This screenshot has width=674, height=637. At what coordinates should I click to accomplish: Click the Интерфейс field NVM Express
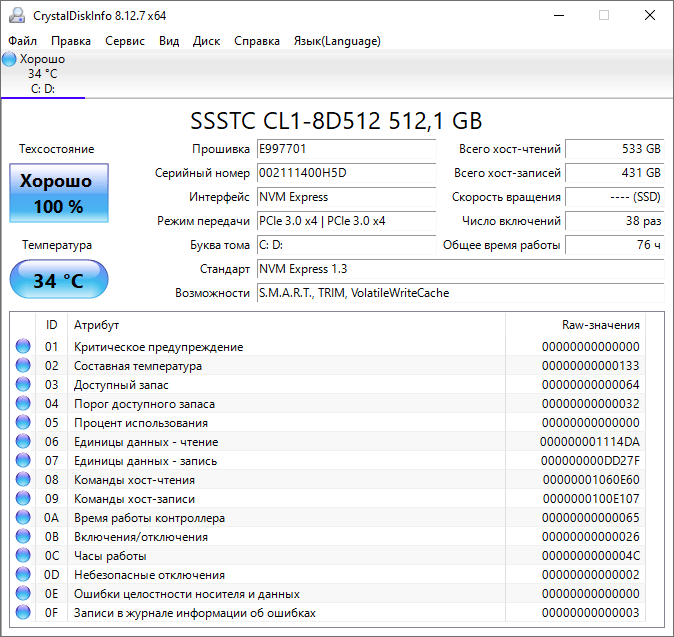click(x=346, y=197)
